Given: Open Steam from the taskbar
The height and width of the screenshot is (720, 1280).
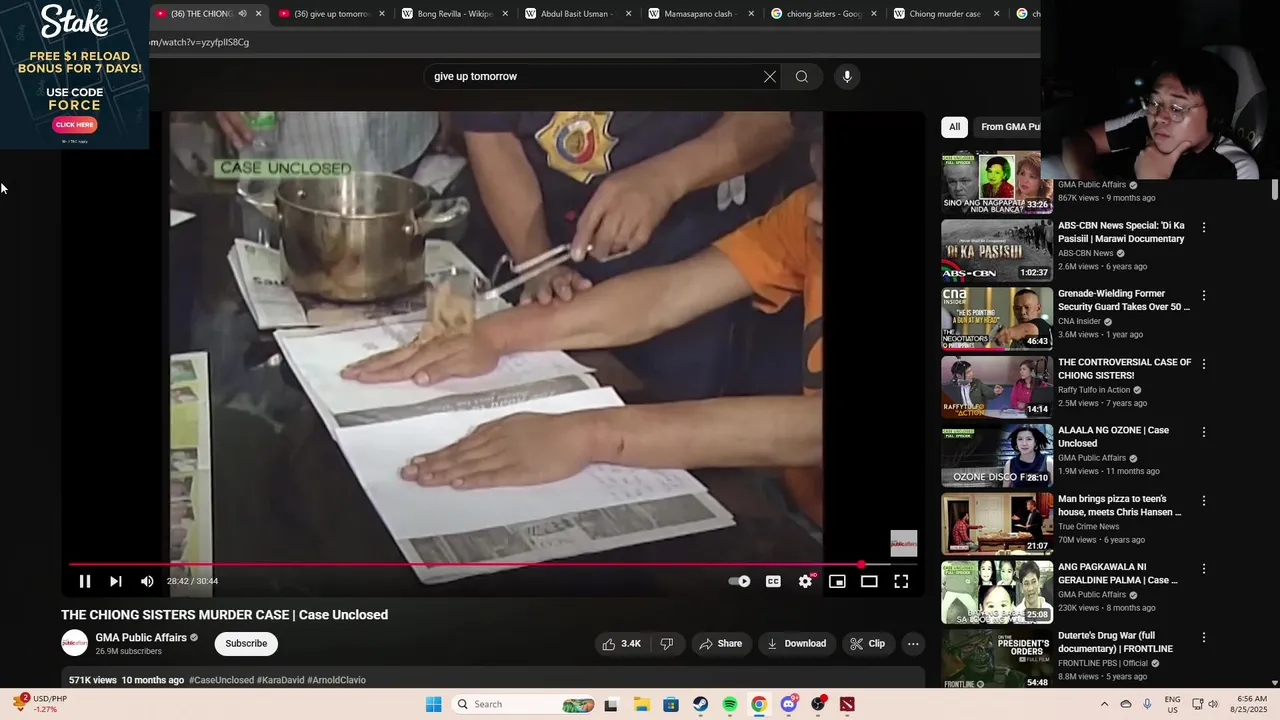Looking at the screenshot, I should [x=700, y=704].
